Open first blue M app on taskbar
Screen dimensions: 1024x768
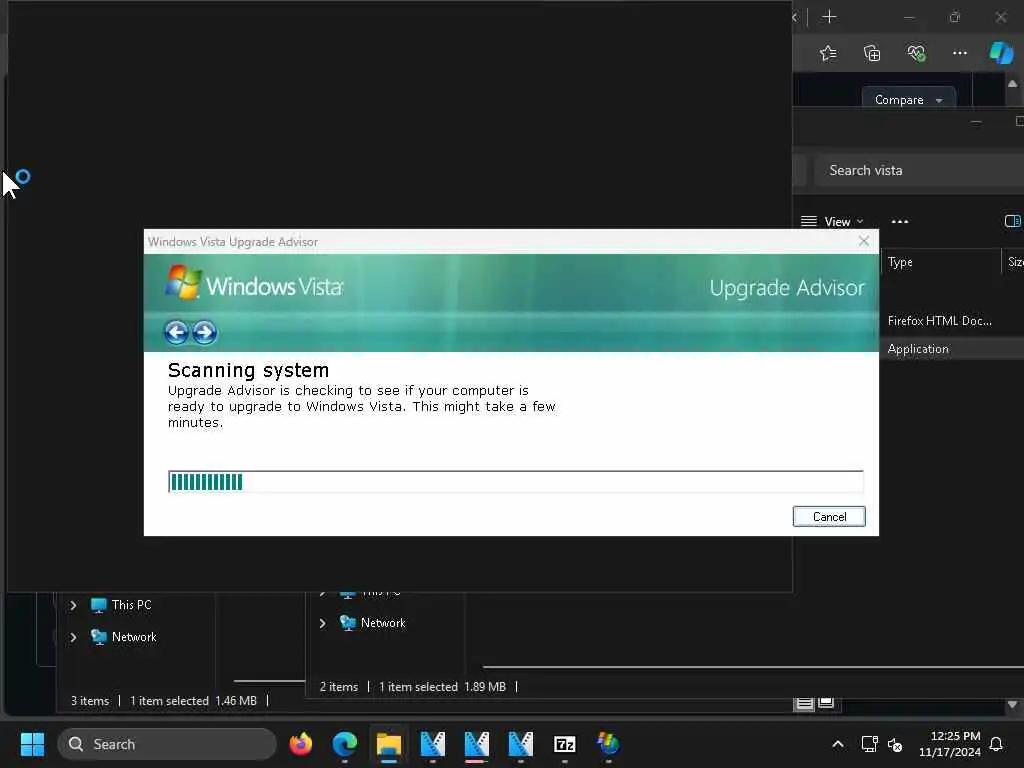click(x=432, y=744)
